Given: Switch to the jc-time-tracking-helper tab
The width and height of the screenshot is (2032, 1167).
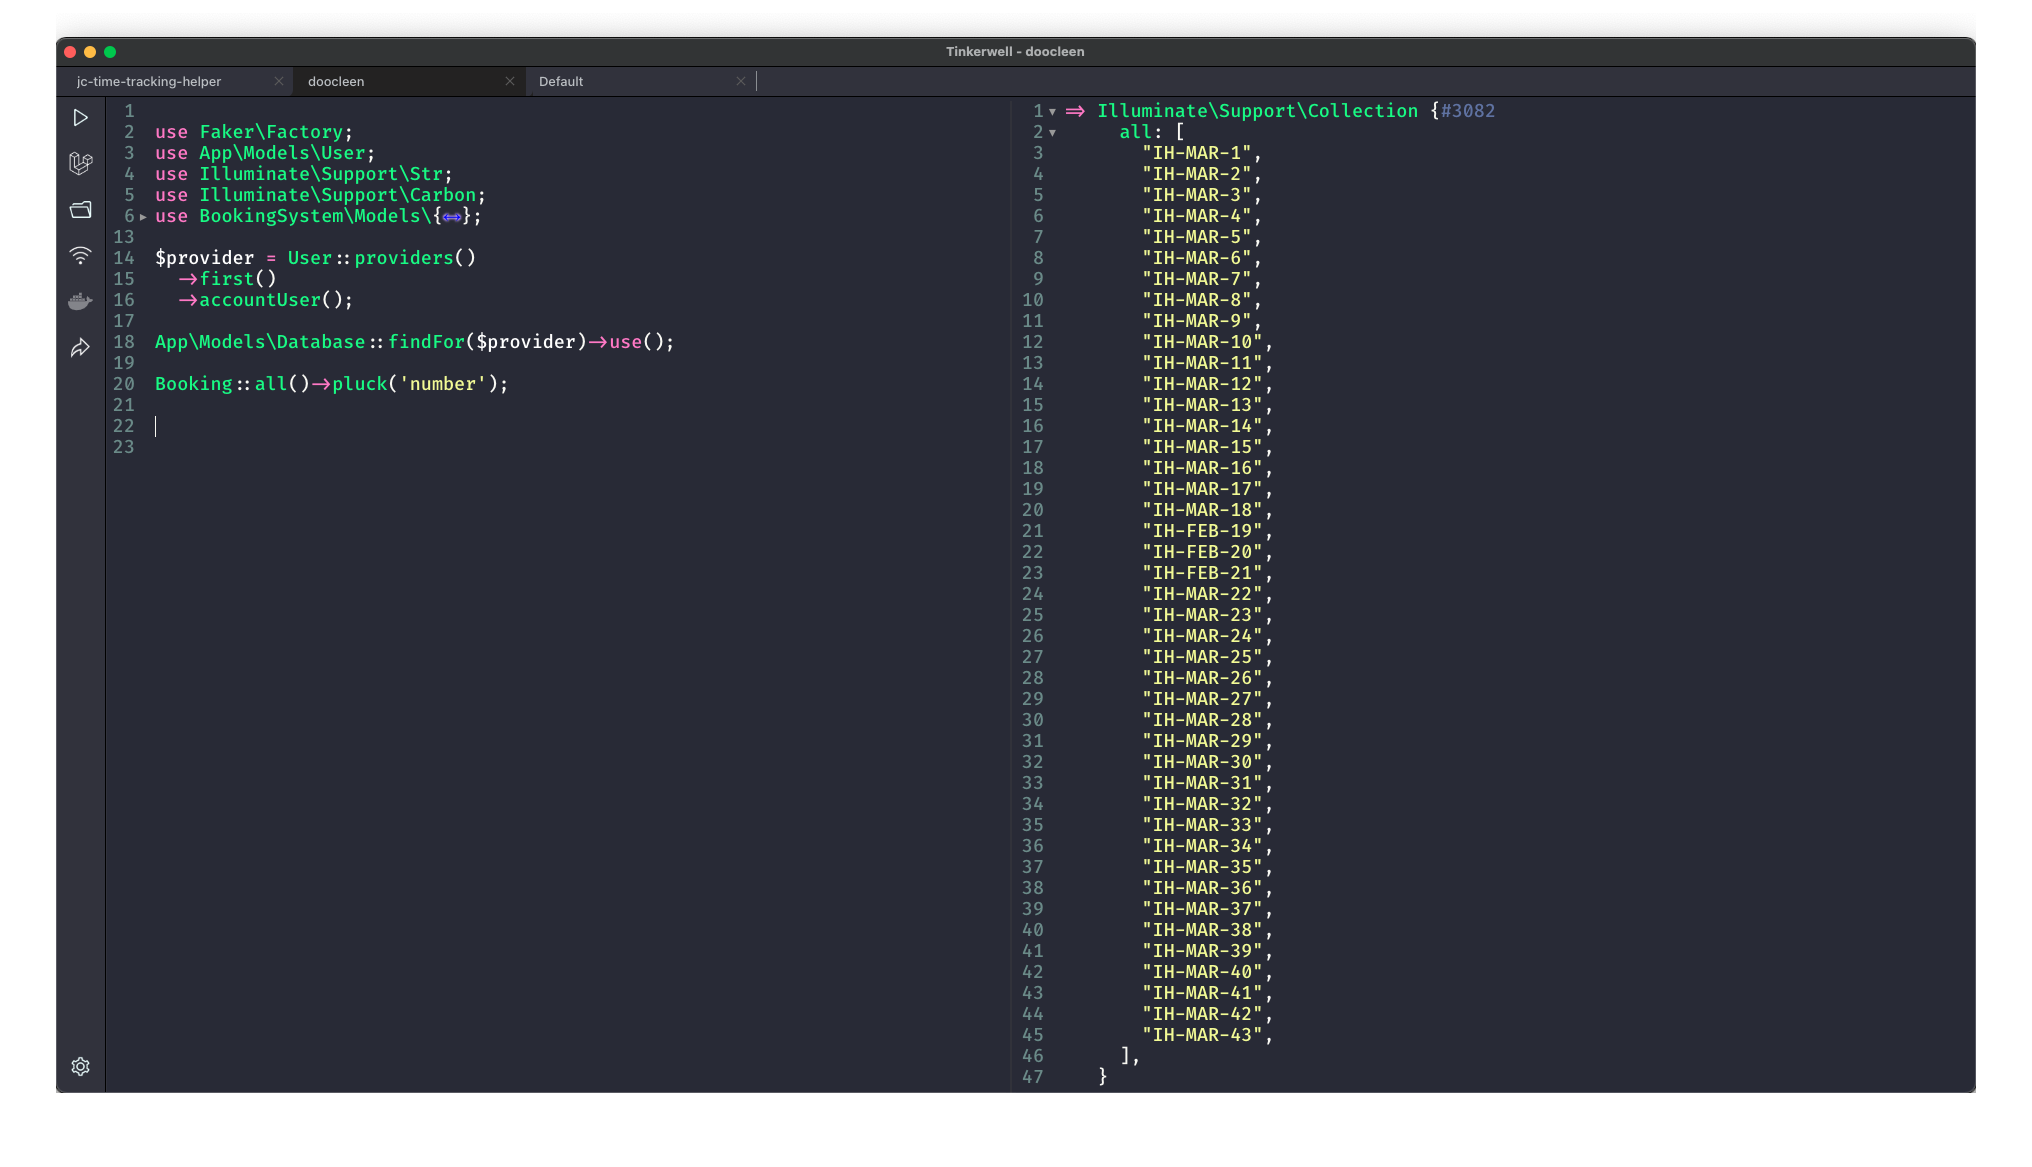Looking at the screenshot, I should tap(148, 81).
